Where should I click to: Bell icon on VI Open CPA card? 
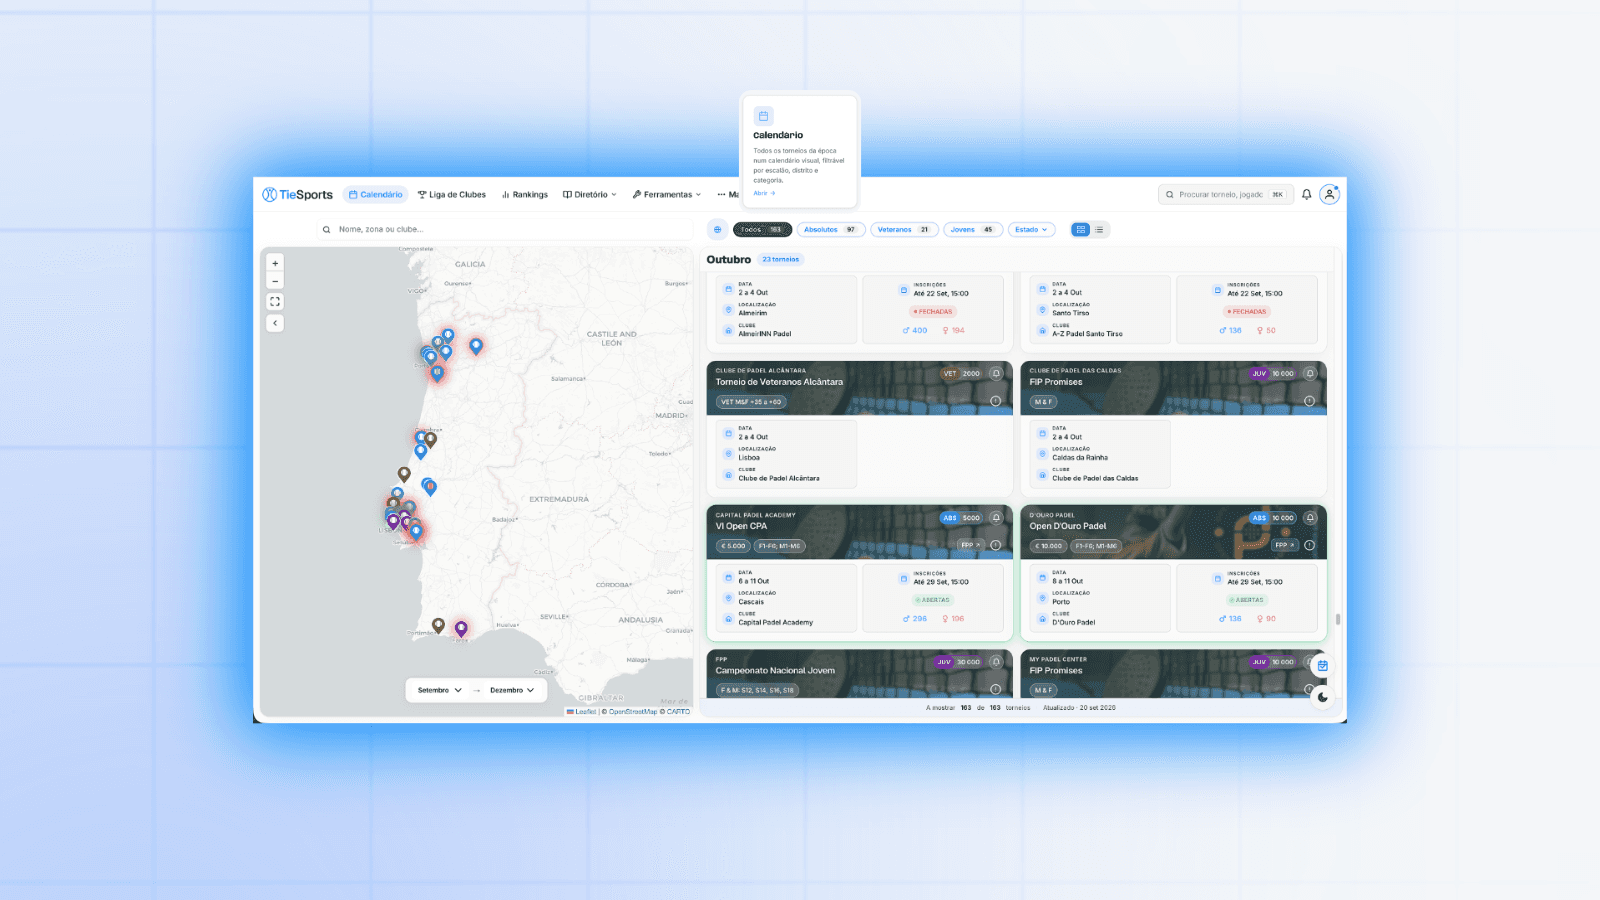pyautogui.click(x=996, y=518)
